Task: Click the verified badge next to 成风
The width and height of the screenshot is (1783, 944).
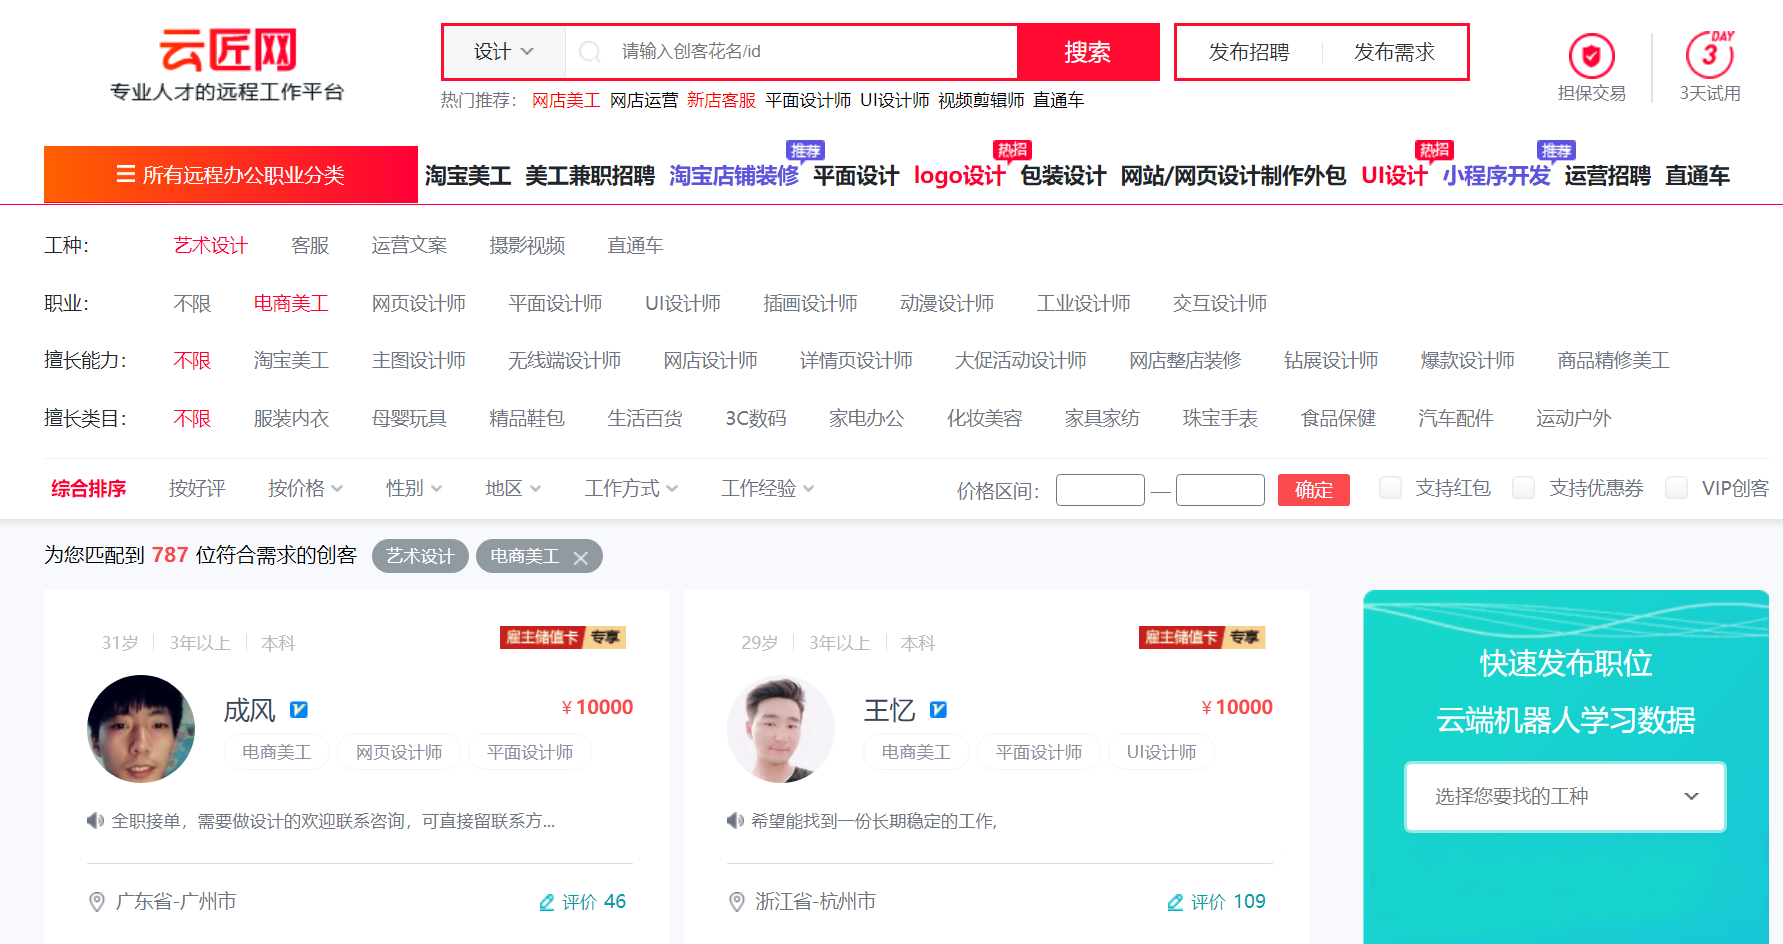Action: [x=298, y=709]
